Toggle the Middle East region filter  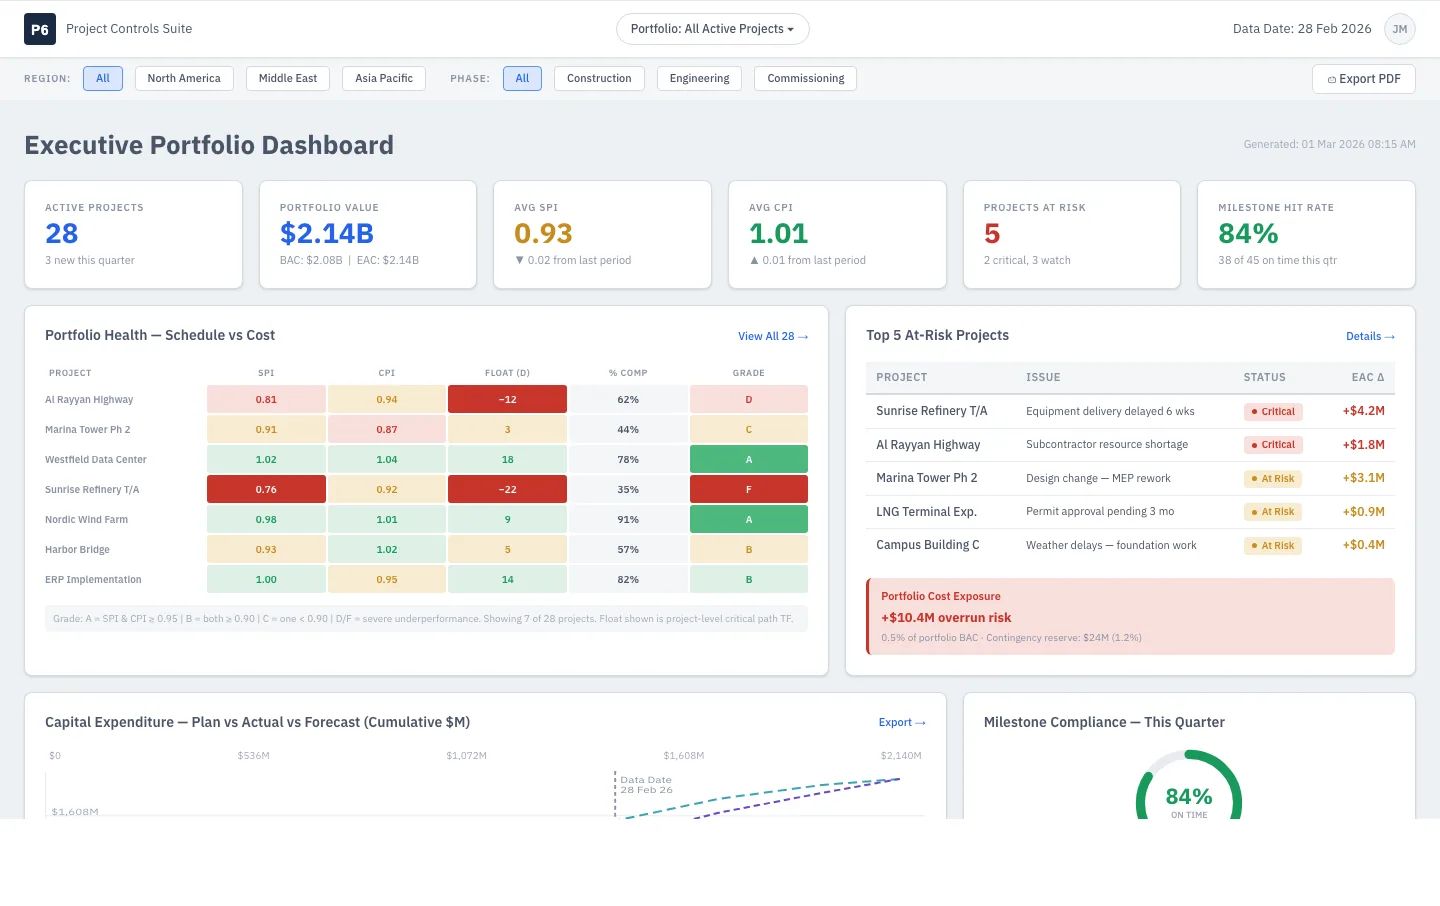click(288, 79)
